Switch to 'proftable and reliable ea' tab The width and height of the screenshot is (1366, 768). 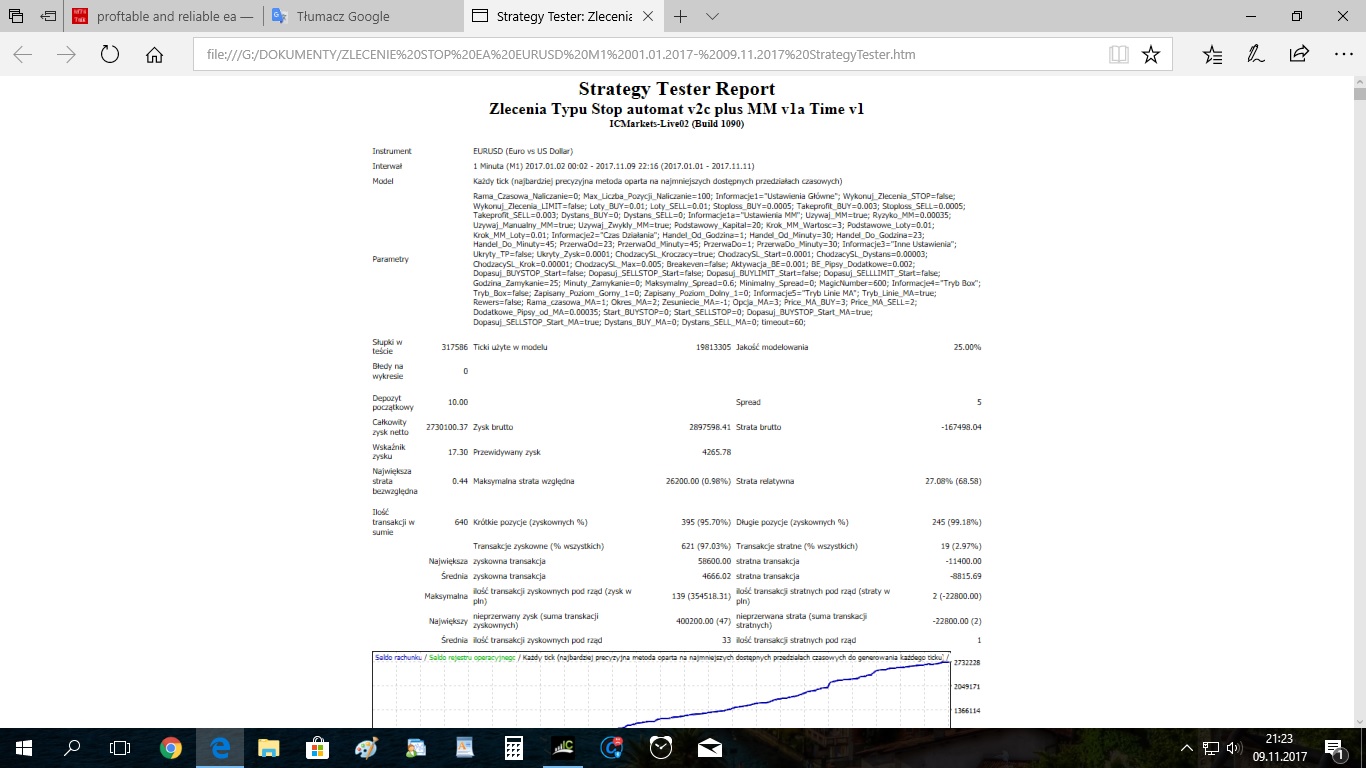coord(163,16)
